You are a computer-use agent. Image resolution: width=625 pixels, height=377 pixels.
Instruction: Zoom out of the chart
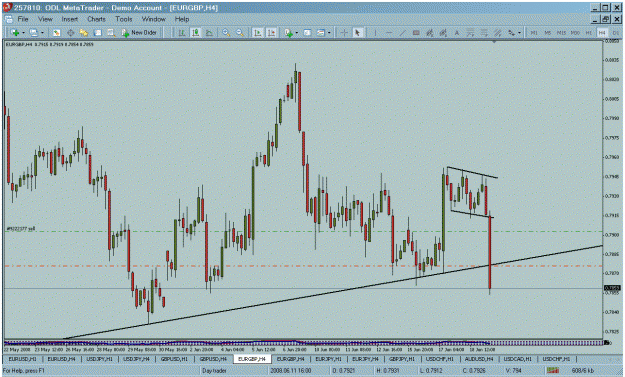click(x=240, y=33)
